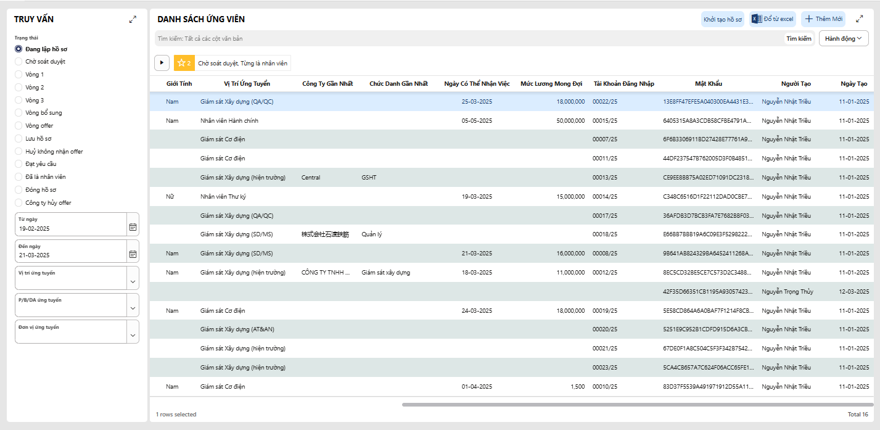
Task: Click the Tìm kiếm button
Action: [799, 38]
